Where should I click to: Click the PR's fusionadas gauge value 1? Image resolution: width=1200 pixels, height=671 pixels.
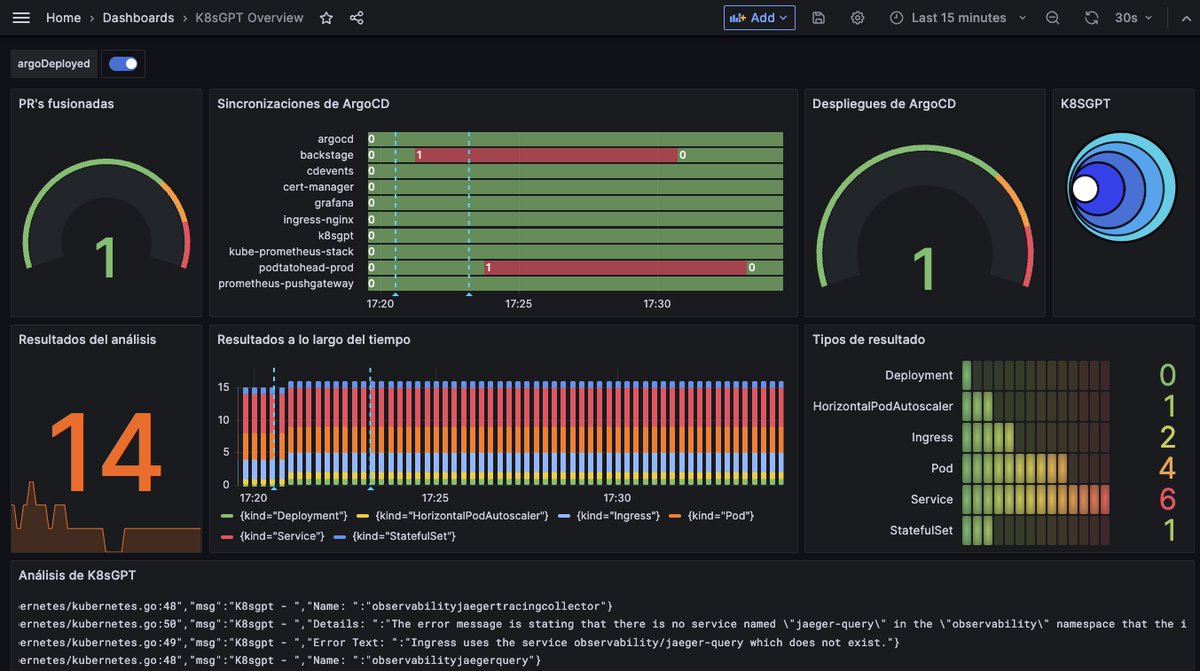coord(106,256)
